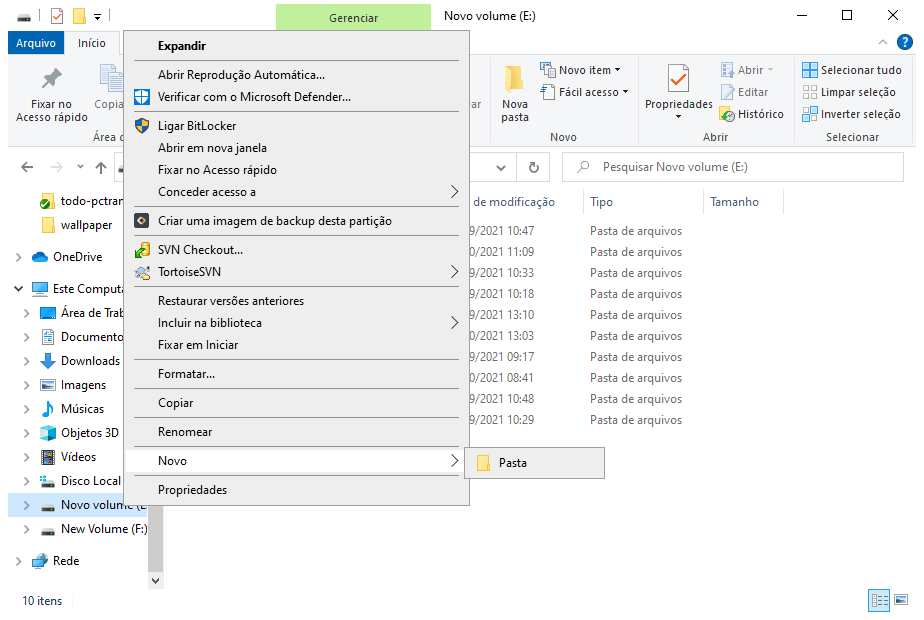Select Formatar... in the context menu
The height and width of the screenshot is (620, 924).
(x=186, y=374)
